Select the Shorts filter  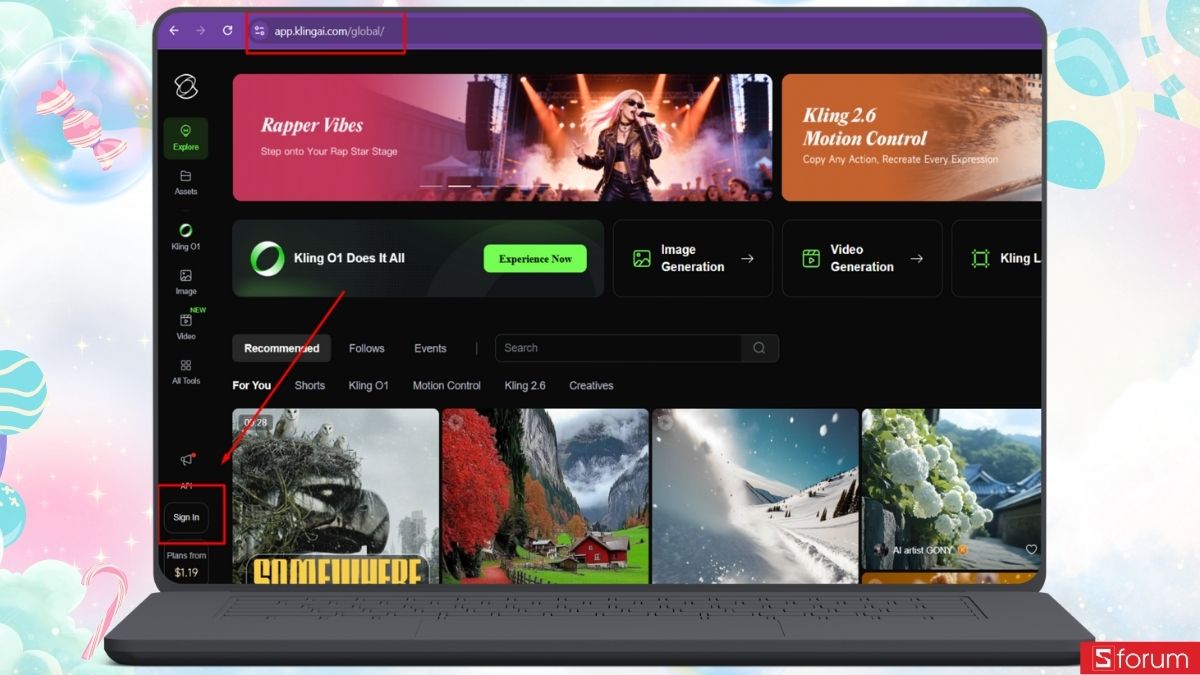[310, 385]
